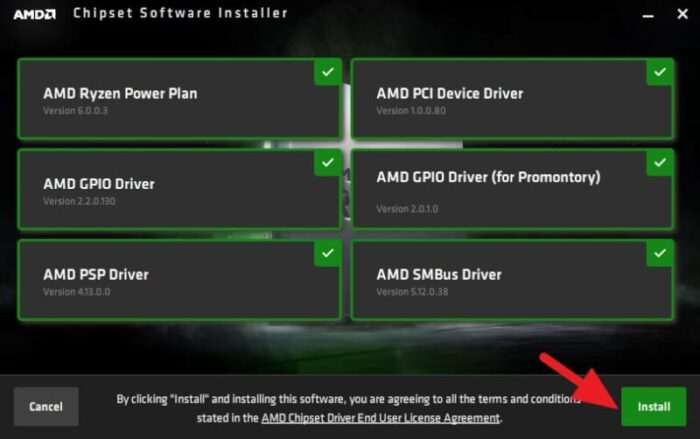
Task: Minimize the installer window
Action: click(x=648, y=15)
